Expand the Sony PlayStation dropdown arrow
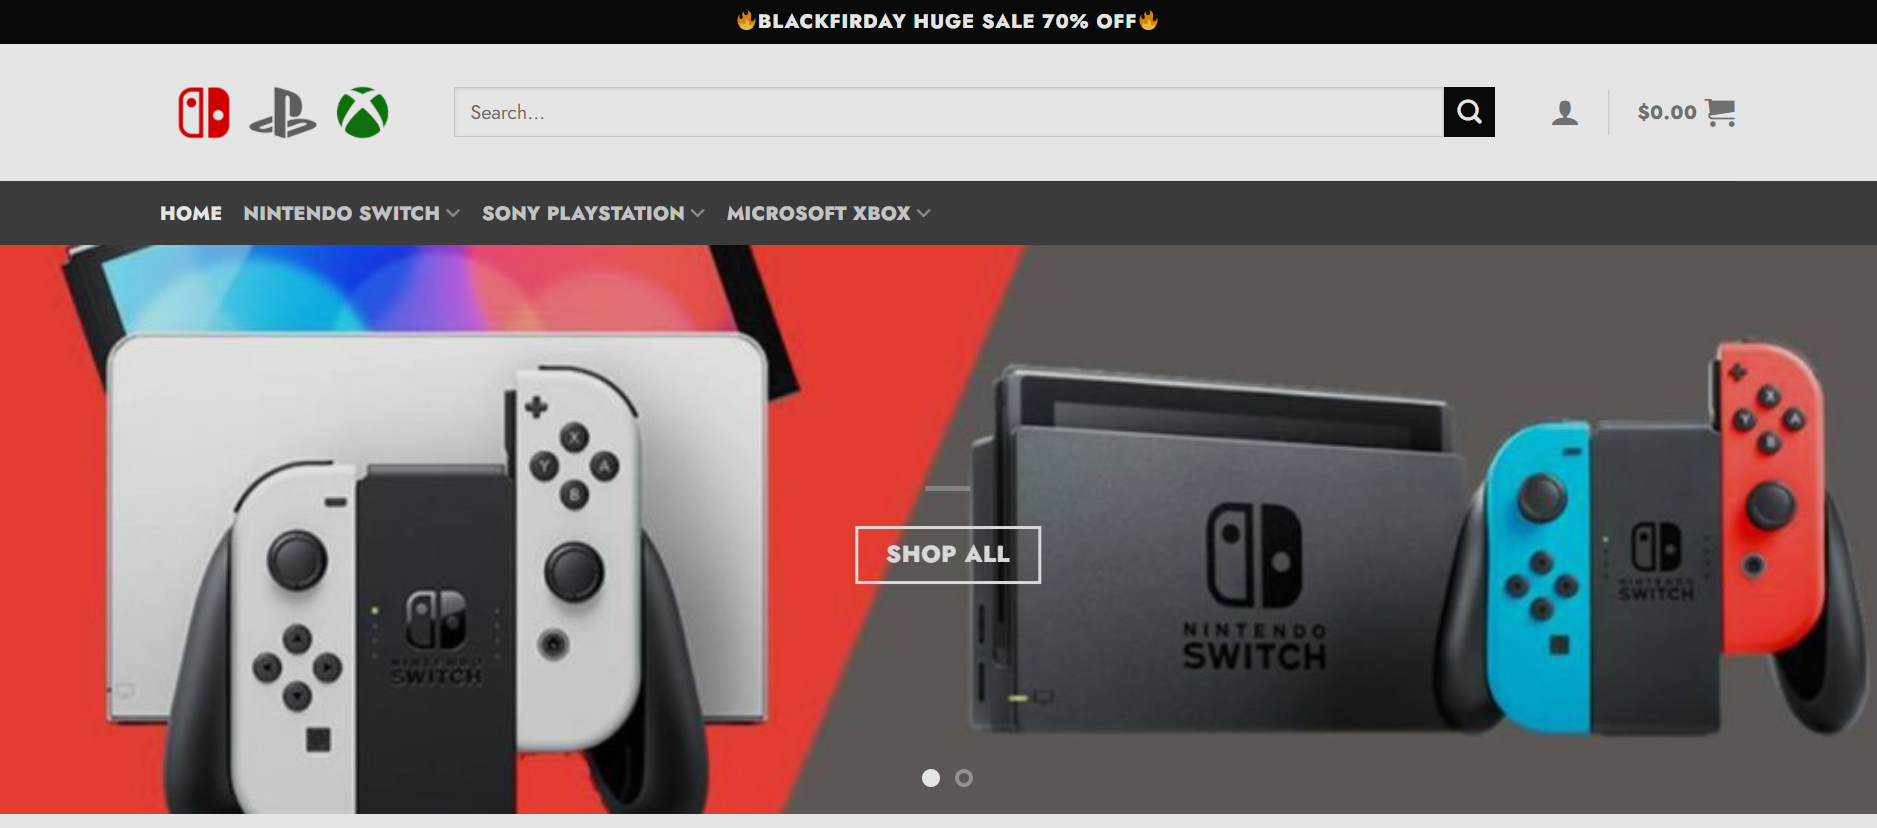The height and width of the screenshot is (828, 1877). (698, 213)
